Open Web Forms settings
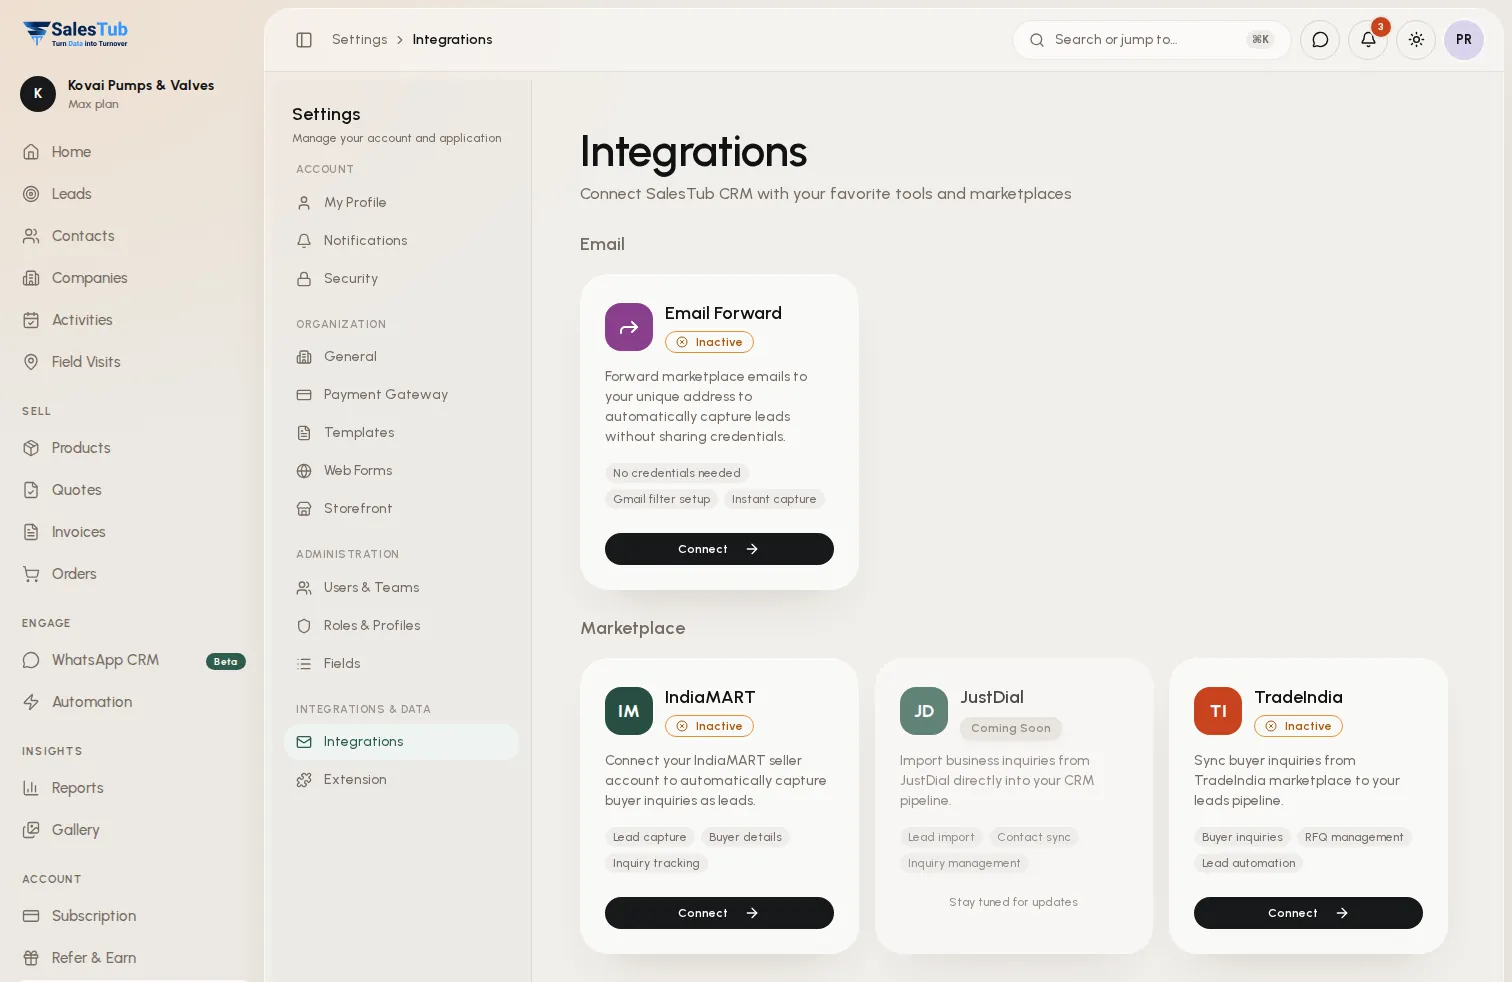This screenshot has height=982, width=1512. point(401,470)
